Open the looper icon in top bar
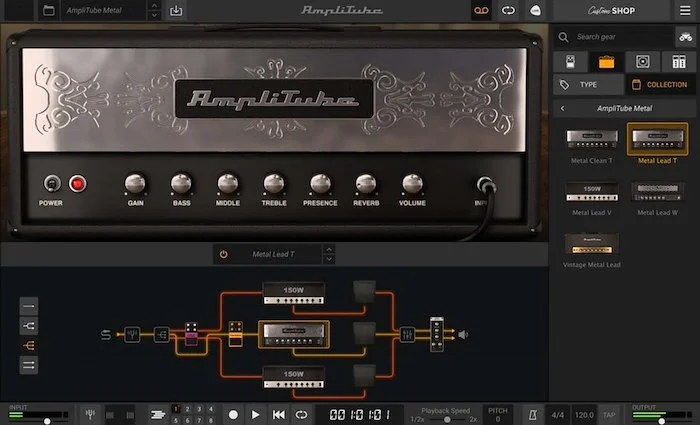Image resolution: width=700 pixels, height=425 pixels. [508, 10]
